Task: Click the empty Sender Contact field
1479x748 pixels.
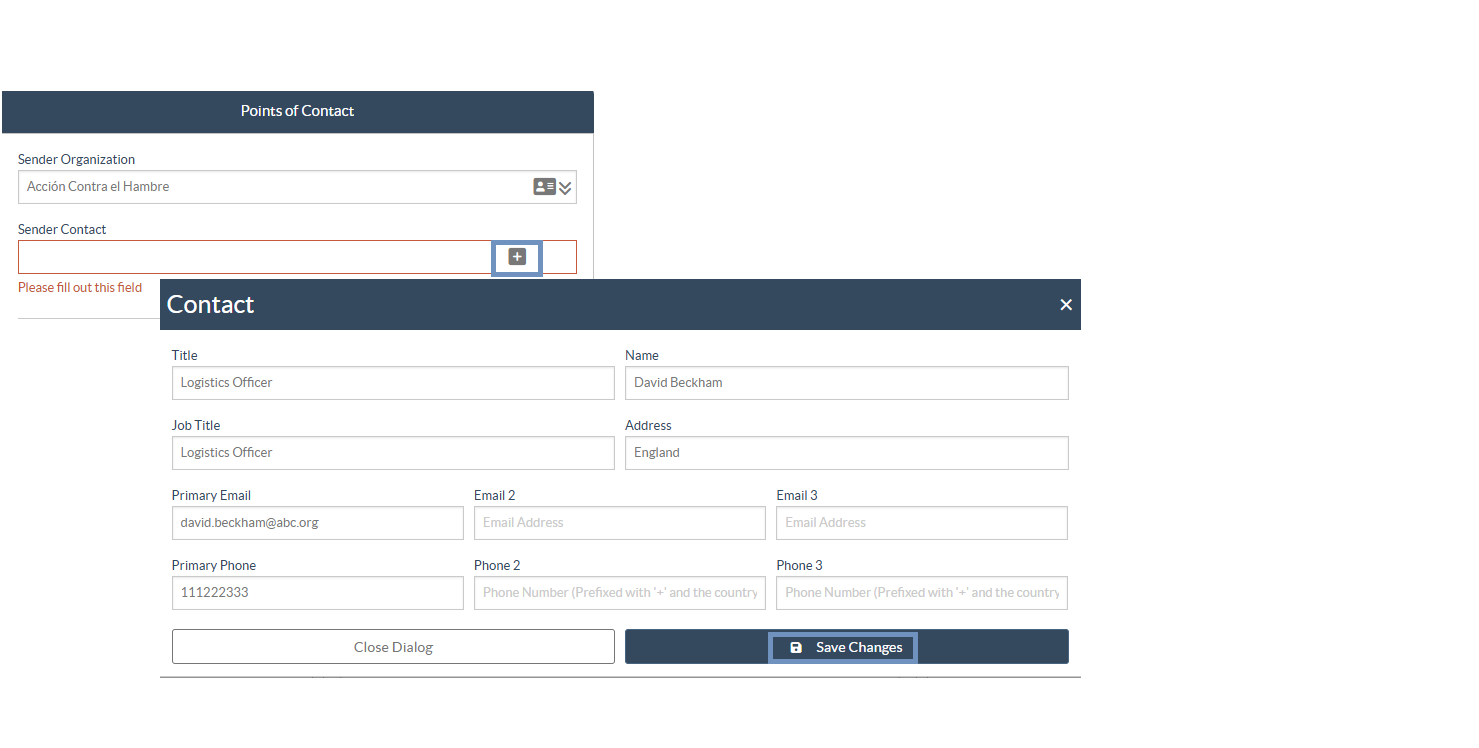Action: [250, 257]
